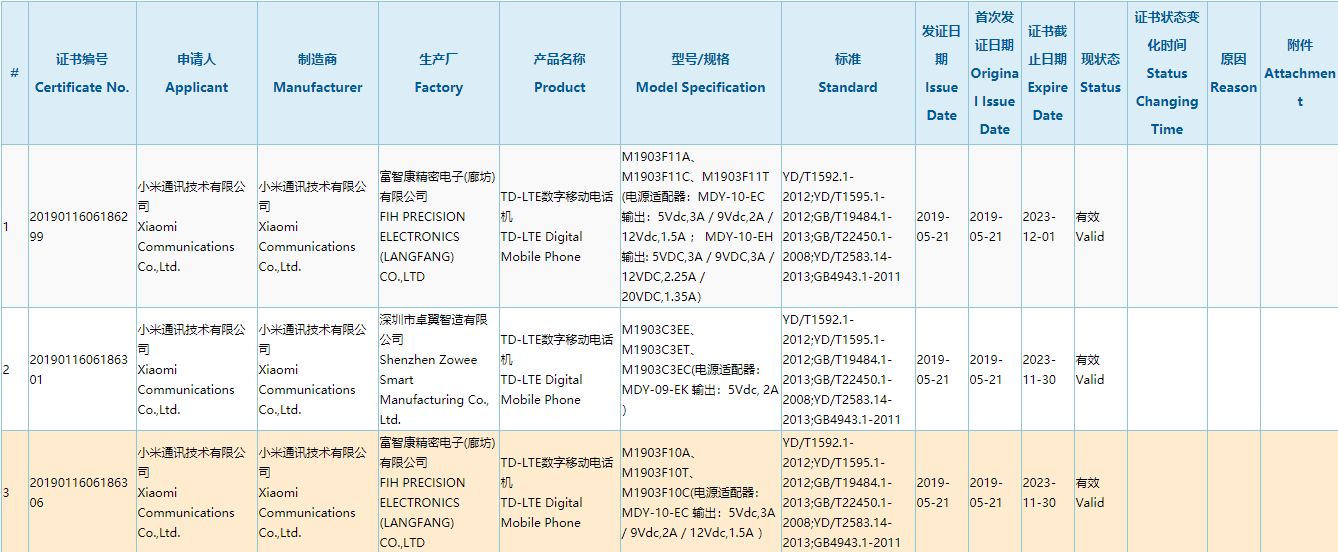Click the M1903C3EE model specification cell

coord(700,369)
